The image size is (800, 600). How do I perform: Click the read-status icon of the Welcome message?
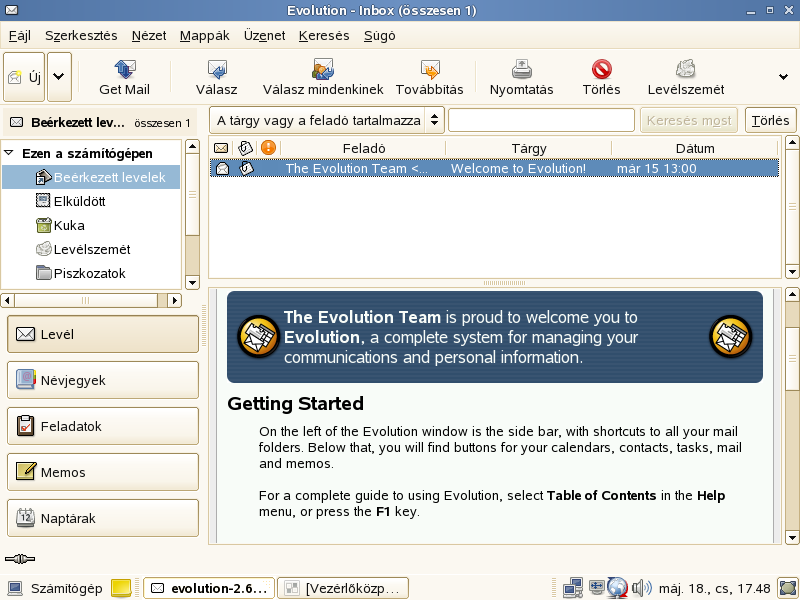(x=222, y=168)
